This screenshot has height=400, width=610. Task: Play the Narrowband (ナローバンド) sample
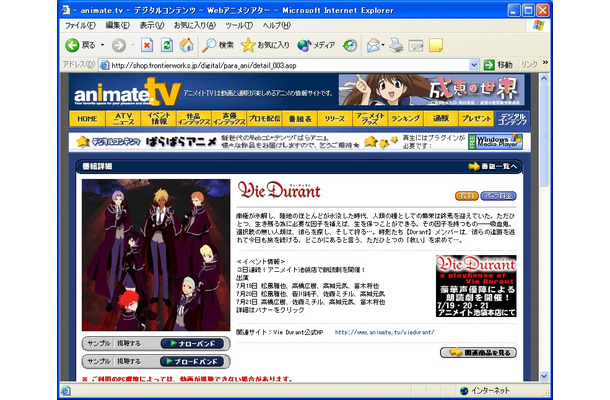coord(192,344)
